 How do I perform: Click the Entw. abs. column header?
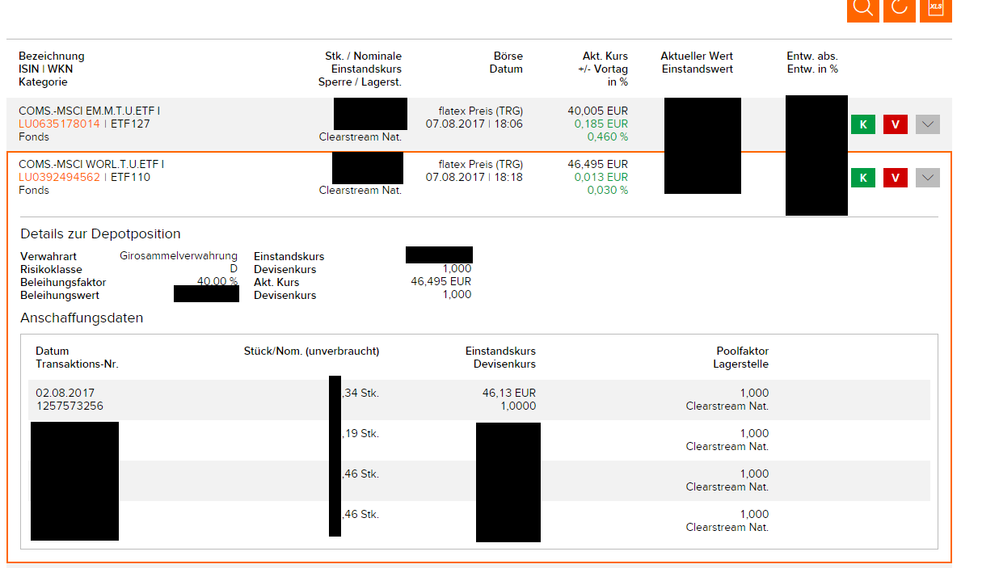click(812, 56)
